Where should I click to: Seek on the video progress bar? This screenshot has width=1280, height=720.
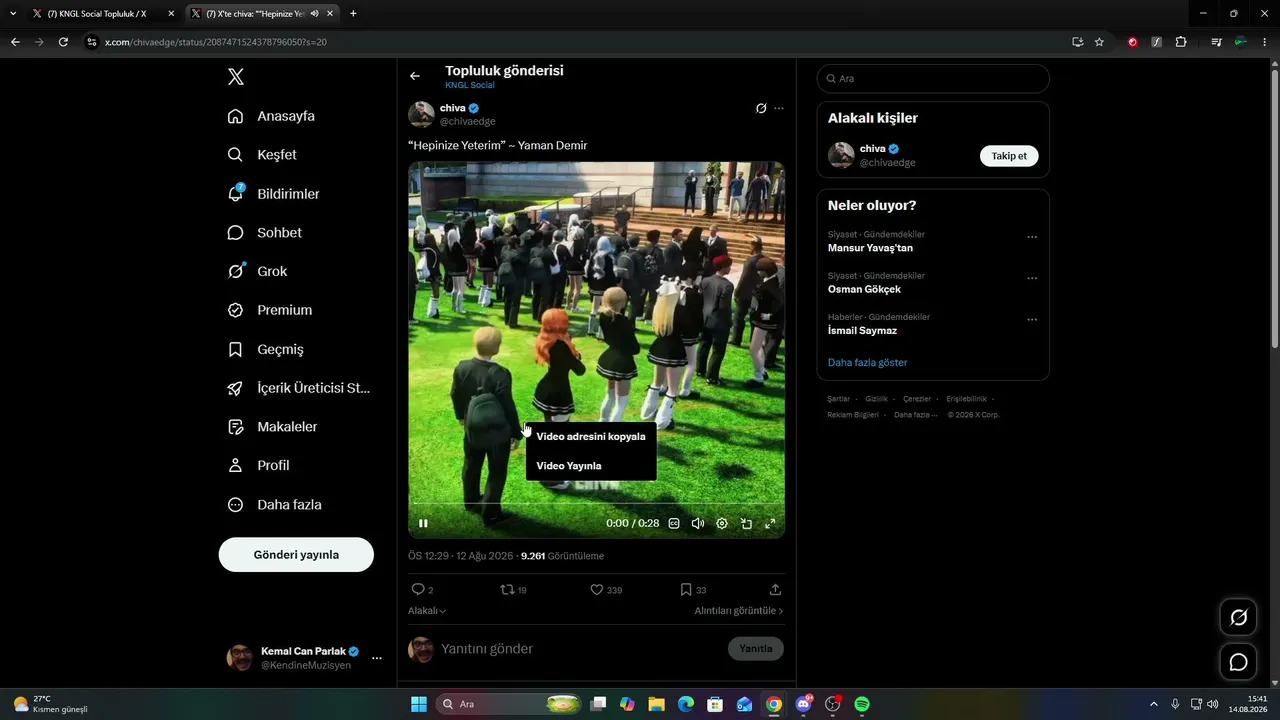click(596, 503)
